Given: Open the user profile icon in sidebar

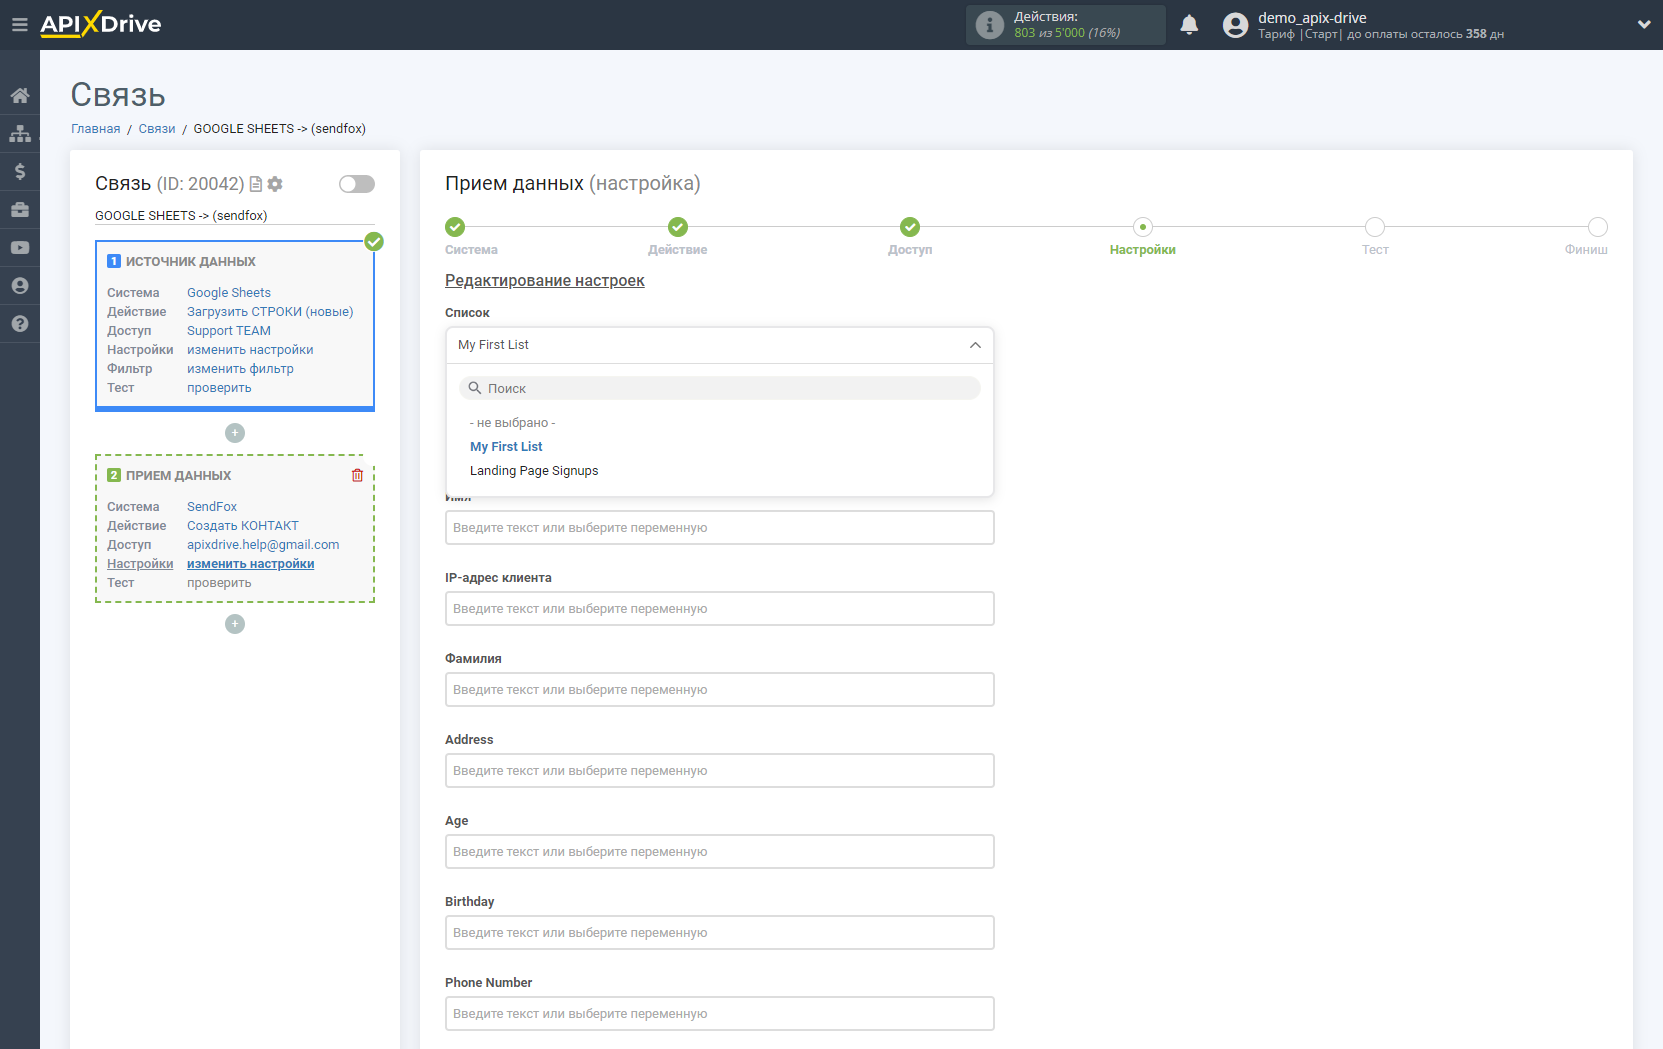Looking at the screenshot, I should (x=20, y=286).
